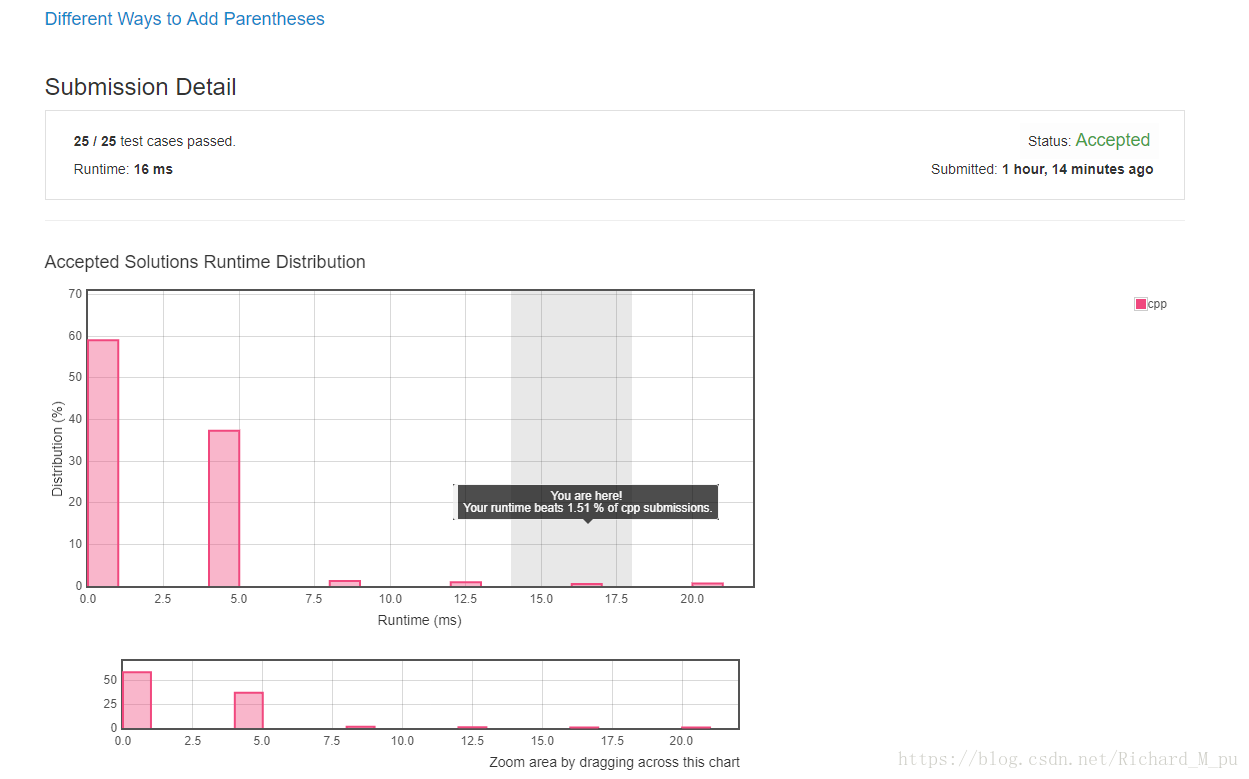The width and height of the screenshot is (1249, 779).
Task: Click the '25 / 25 test cases passed' text
Action: point(155,141)
